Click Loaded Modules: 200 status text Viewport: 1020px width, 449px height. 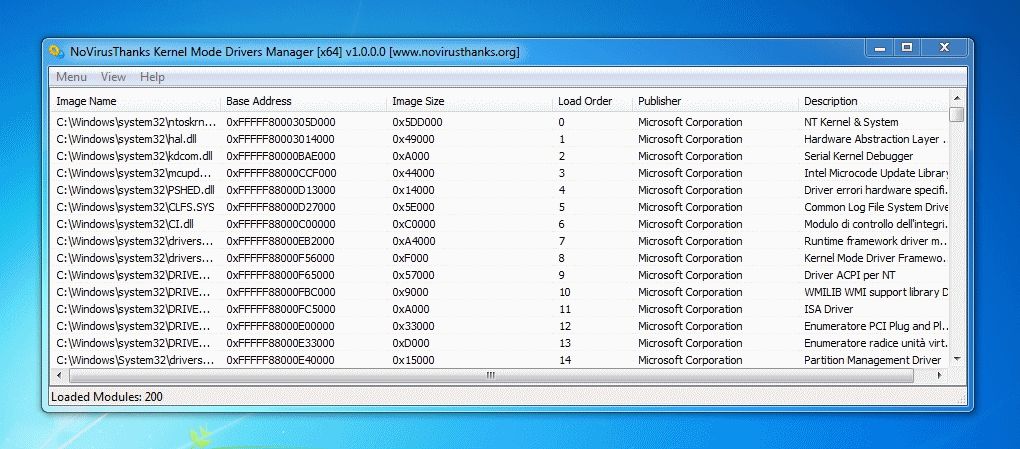107,396
